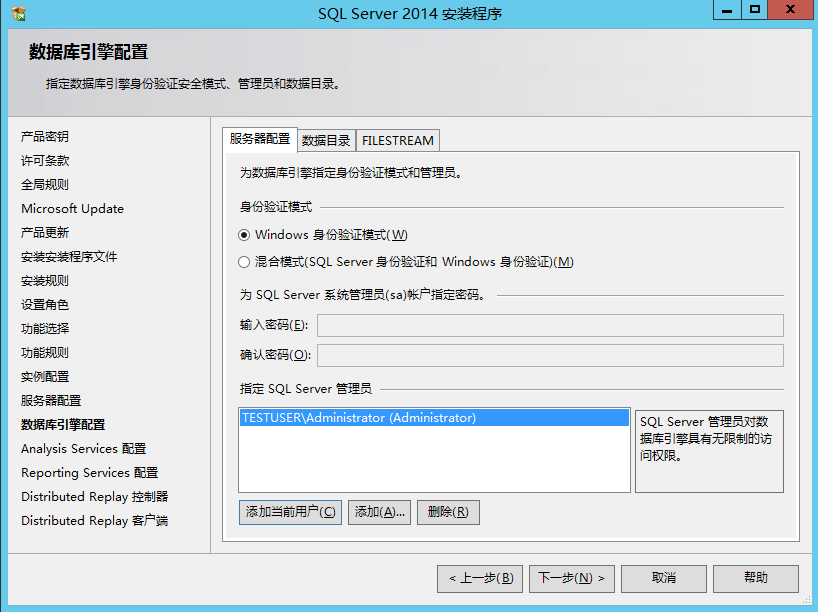
Task: Click 实例配置 step in sidebar
Action: (45, 377)
